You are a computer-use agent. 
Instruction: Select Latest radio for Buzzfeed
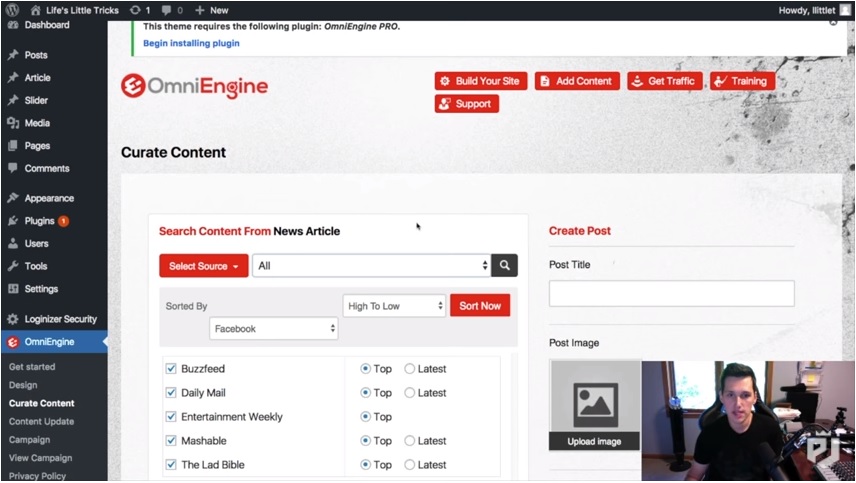[x=409, y=369]
